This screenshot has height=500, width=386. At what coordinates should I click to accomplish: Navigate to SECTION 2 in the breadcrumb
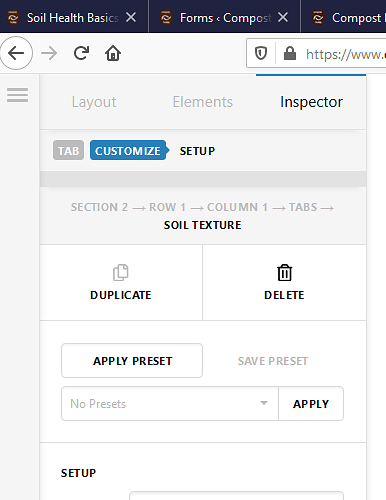click(99, 207)
